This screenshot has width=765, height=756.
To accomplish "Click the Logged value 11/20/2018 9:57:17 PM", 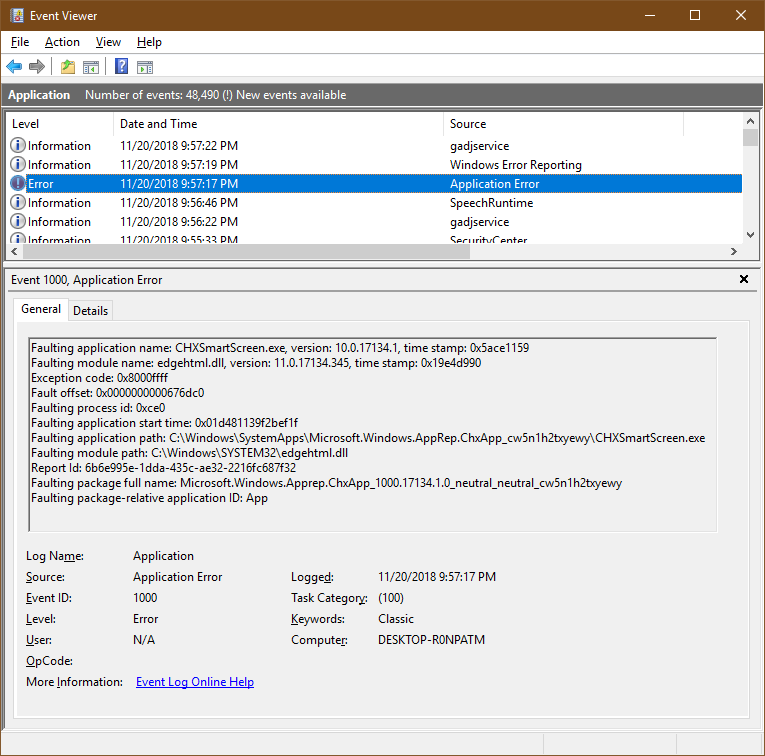I will pos(437,577).
